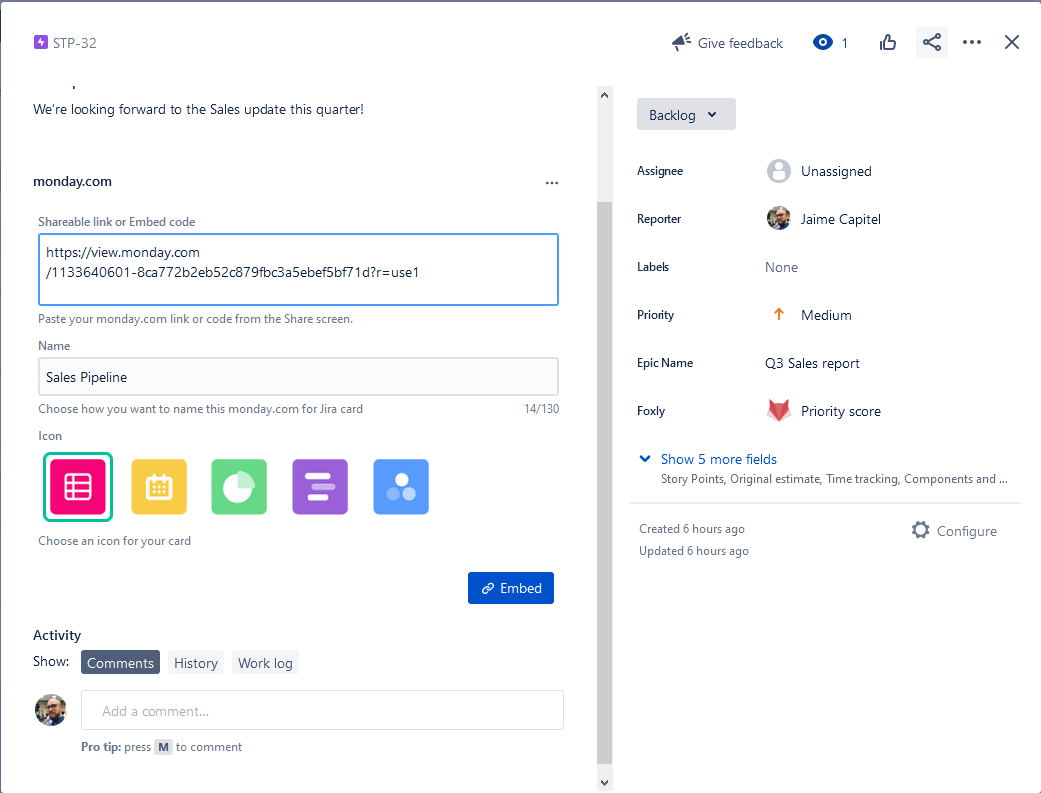Select the pink table icon
1041x793 pixels.
click(78, 487)
